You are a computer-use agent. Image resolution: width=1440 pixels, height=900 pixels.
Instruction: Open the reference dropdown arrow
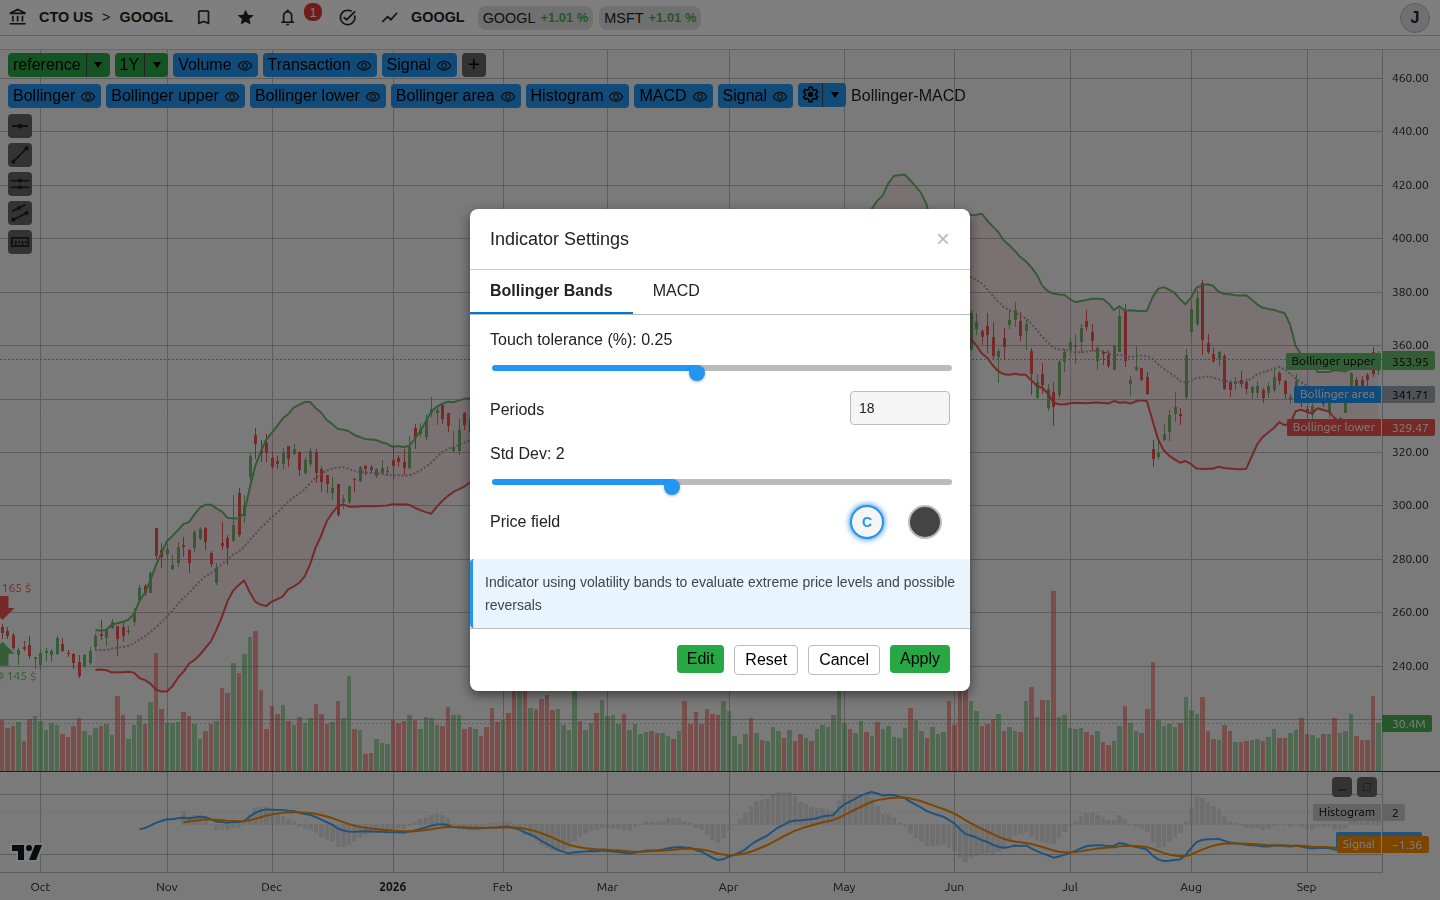(98, 65)
